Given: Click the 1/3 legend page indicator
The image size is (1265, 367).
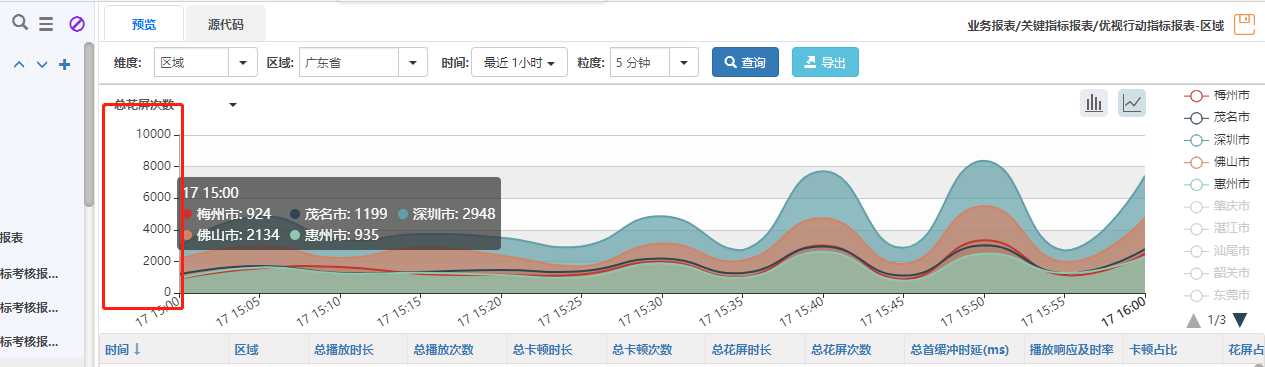Looking at the screenshot, I should [1216, 320].
